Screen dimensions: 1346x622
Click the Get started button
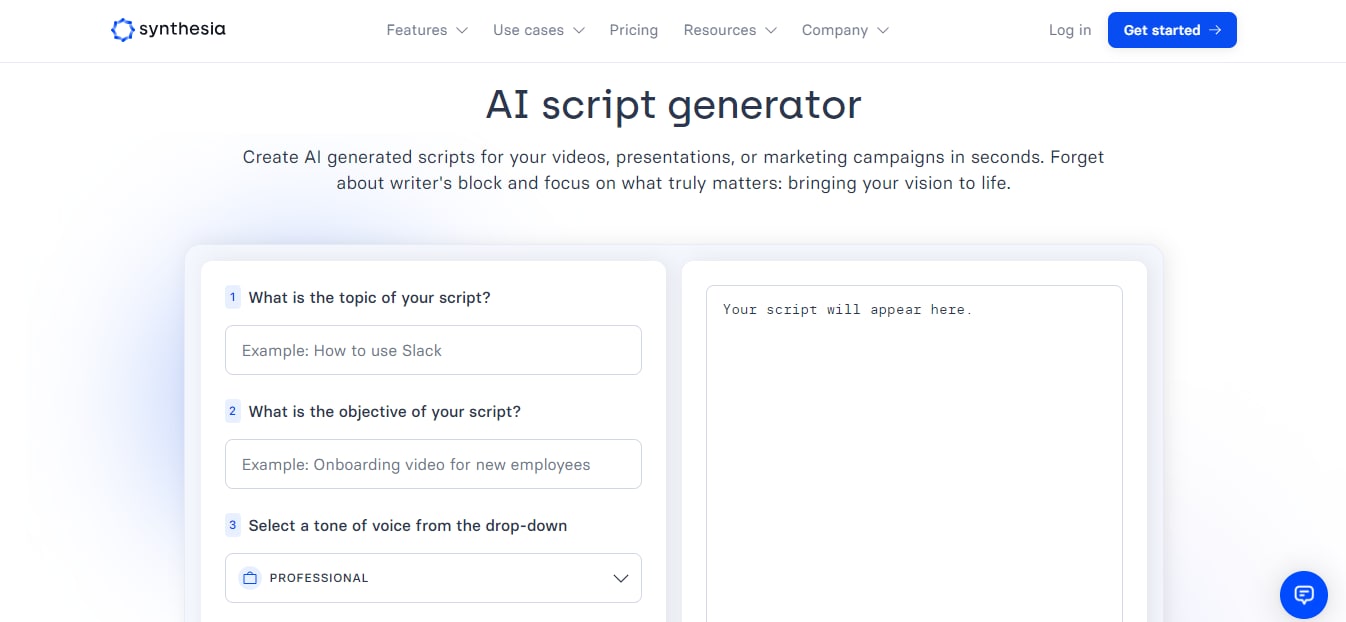click(x=1172, y=30)
